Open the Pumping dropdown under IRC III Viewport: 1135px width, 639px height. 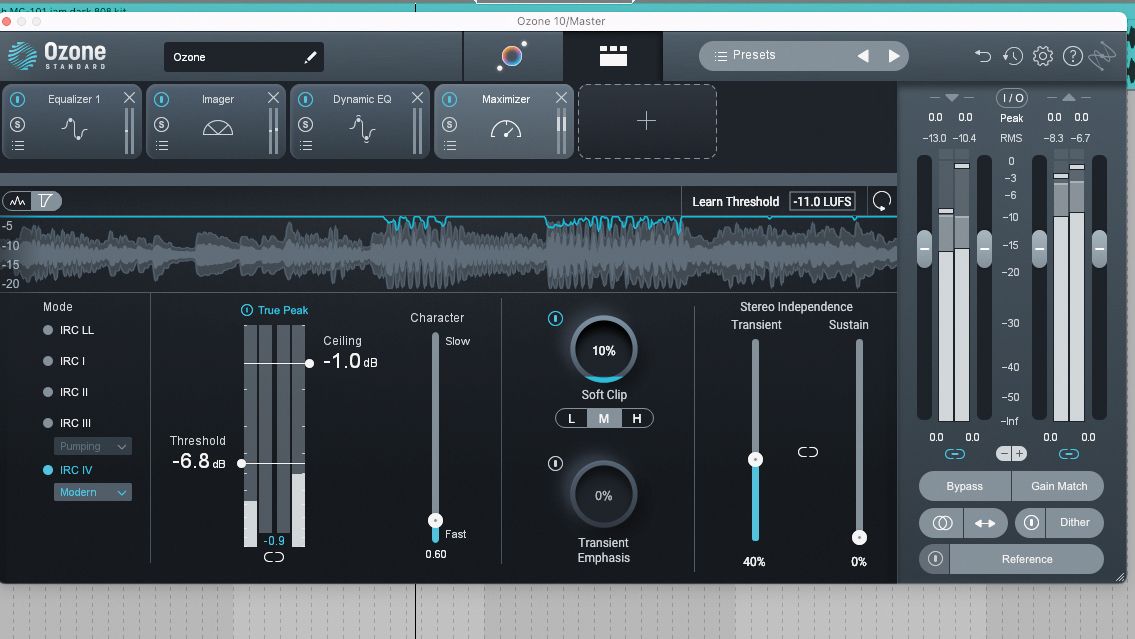point(92,445)
